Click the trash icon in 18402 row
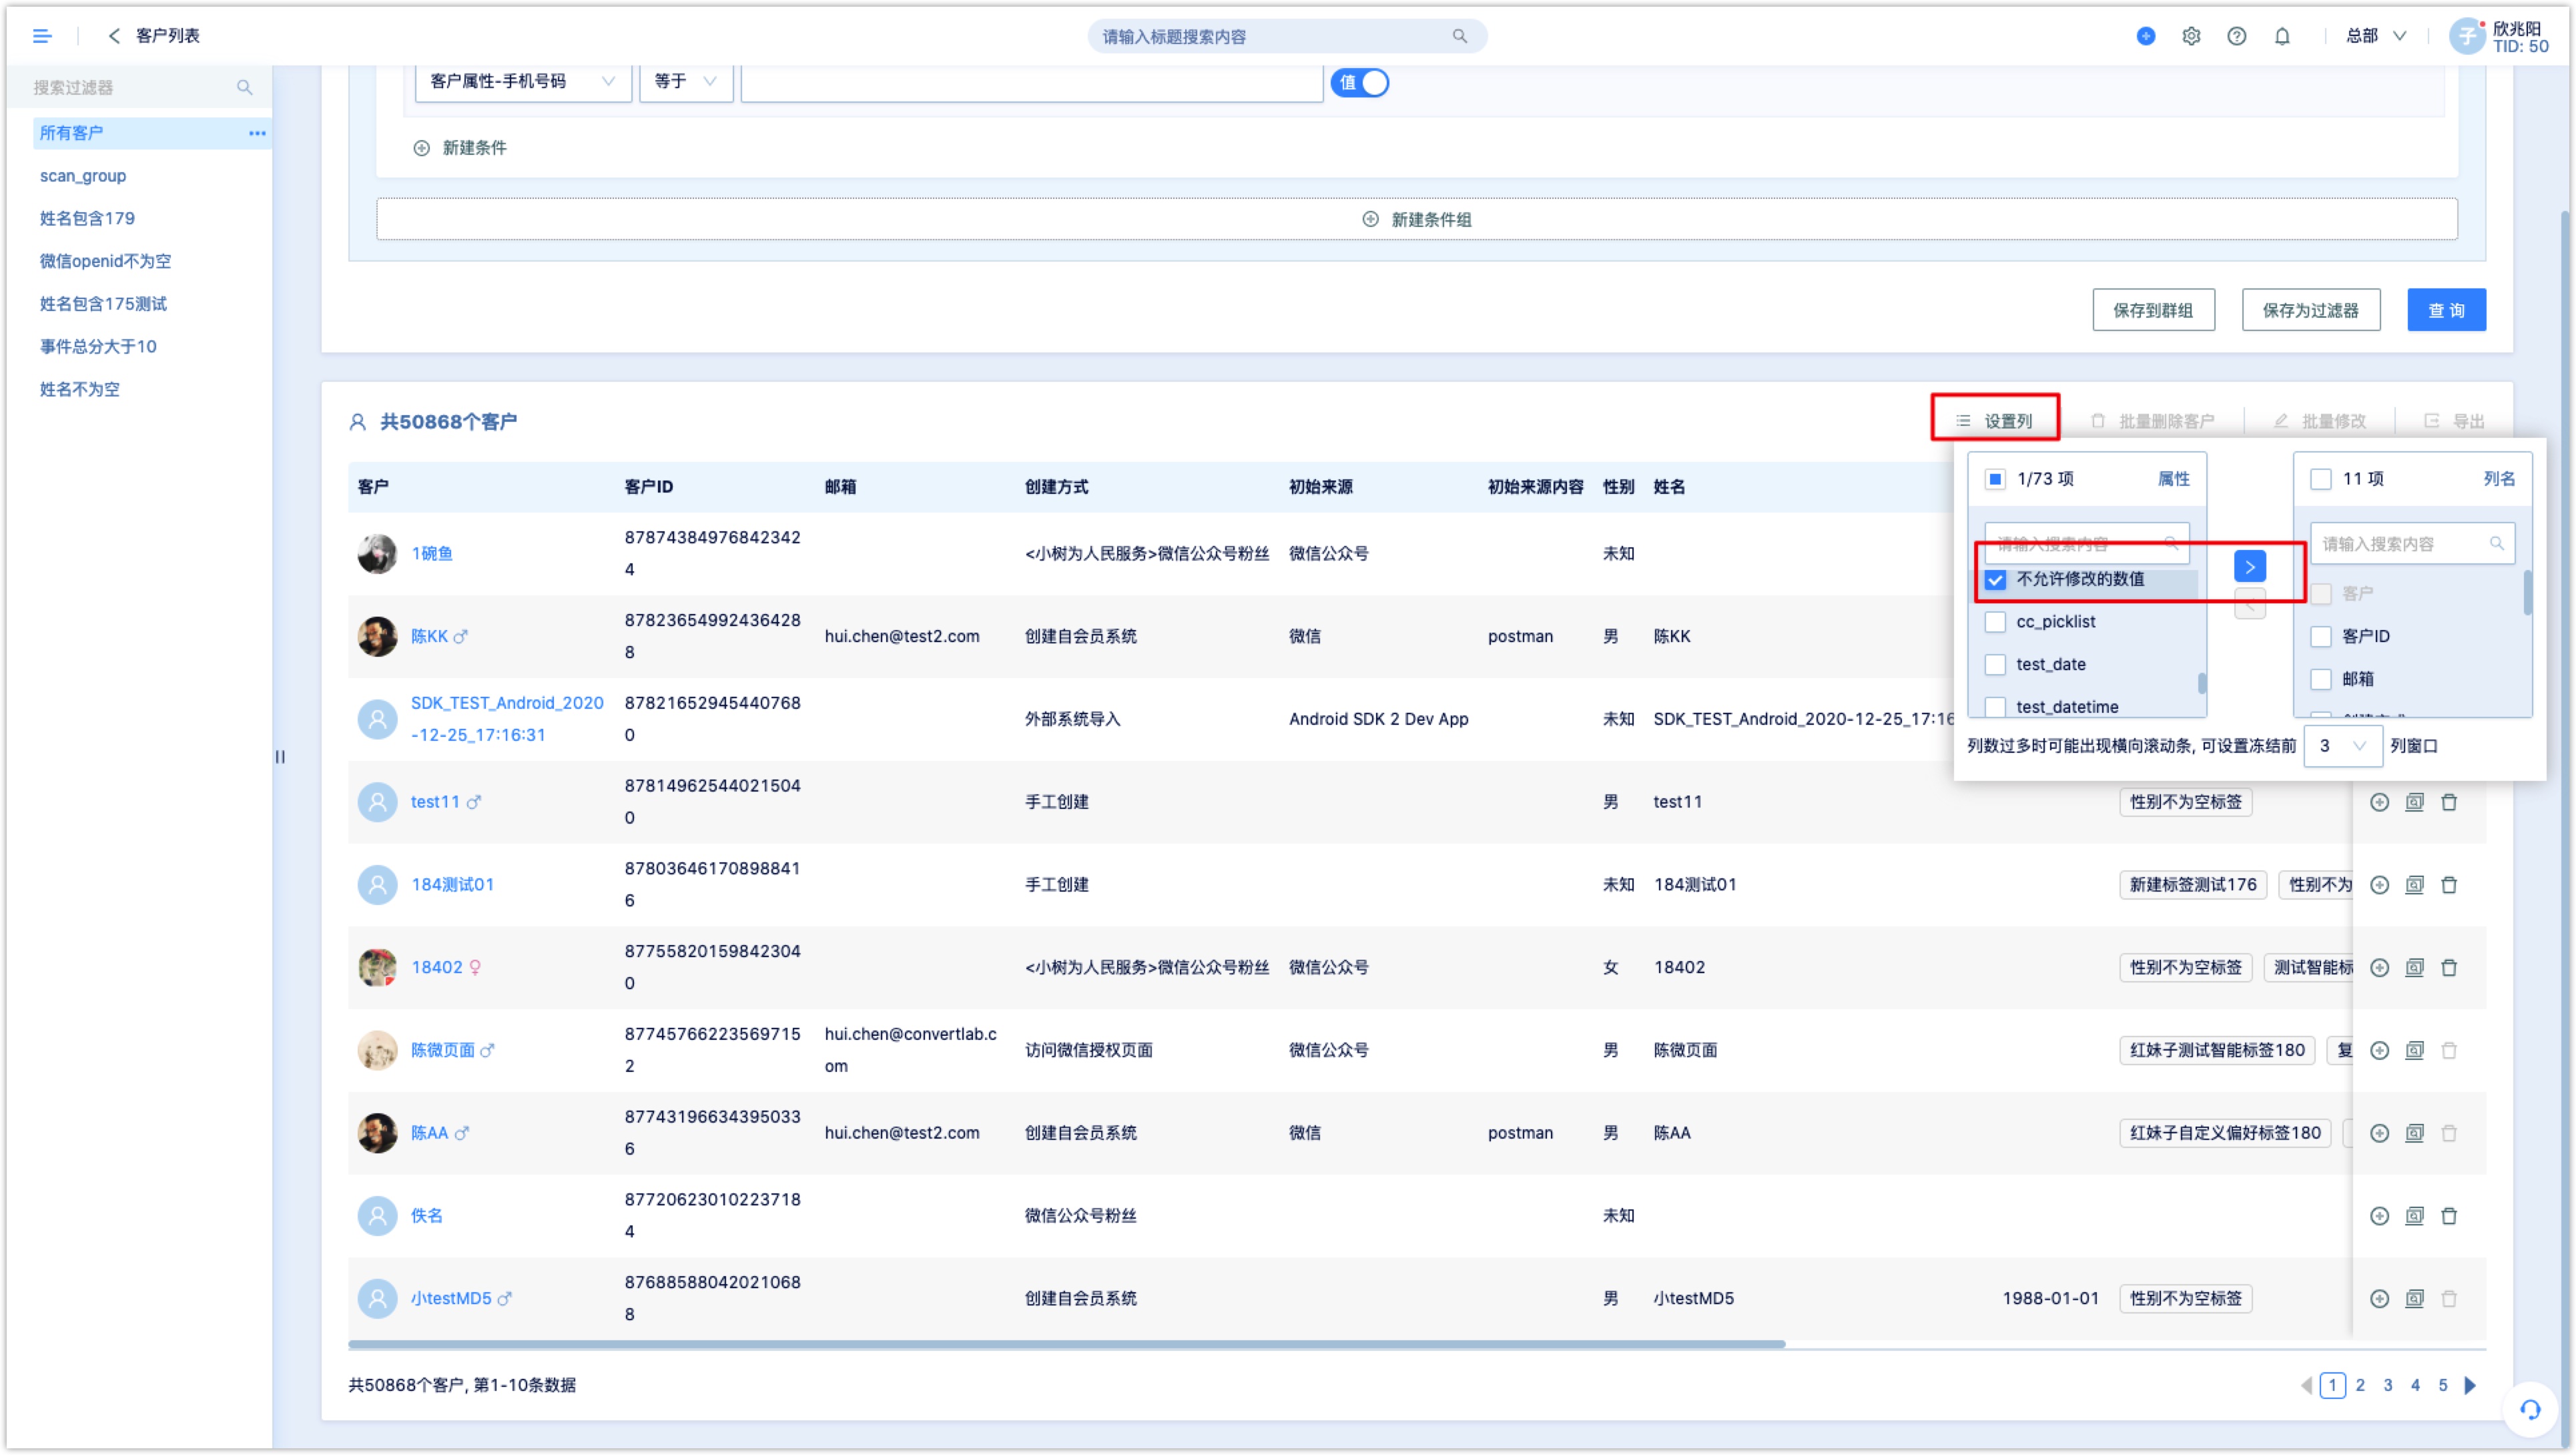Image resolution: width=2576 pixels, height=1455 pixels. coord(2449,968)
